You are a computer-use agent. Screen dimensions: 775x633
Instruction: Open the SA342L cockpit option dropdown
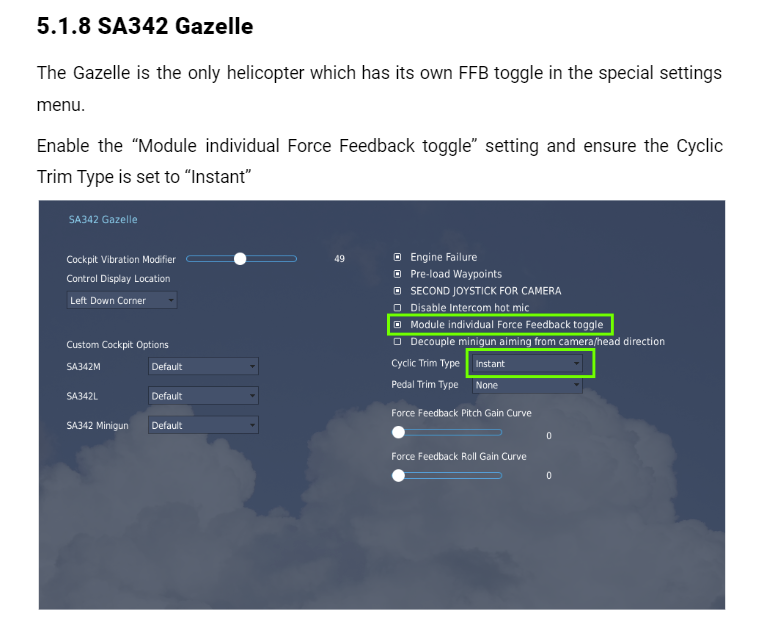point(203,396)
